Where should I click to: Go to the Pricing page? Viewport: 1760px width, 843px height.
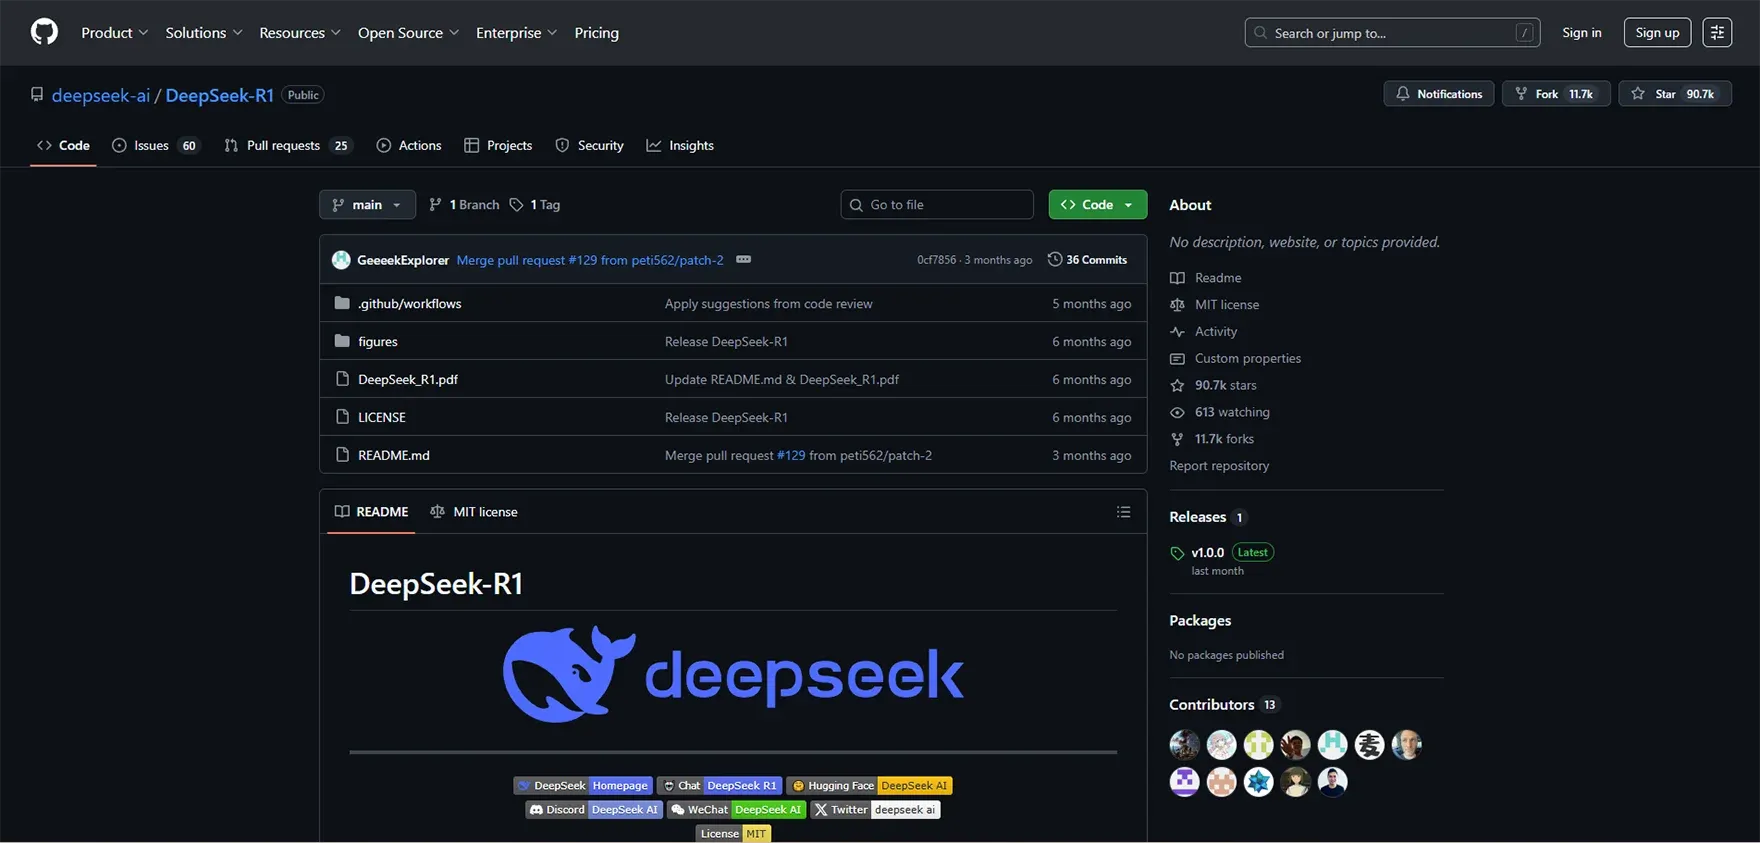coord(596,33)
